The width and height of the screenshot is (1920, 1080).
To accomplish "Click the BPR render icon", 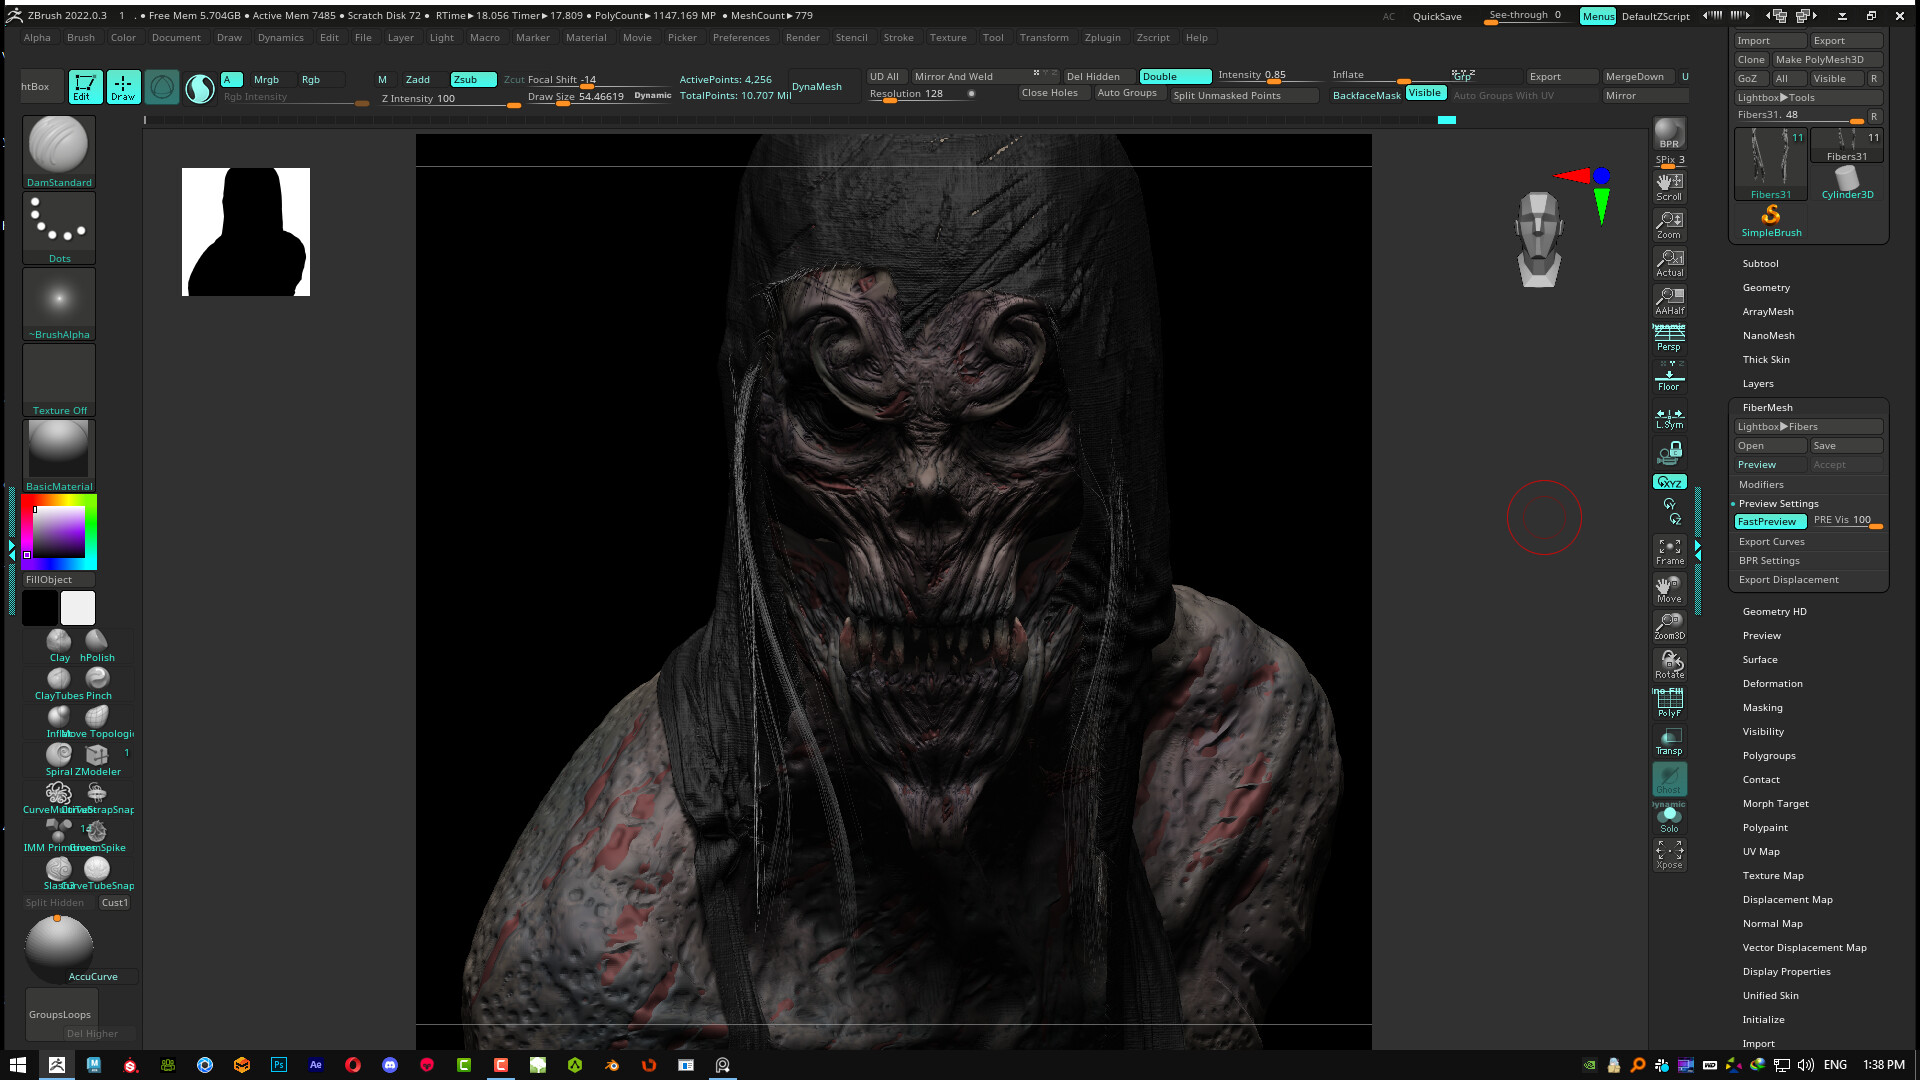I will point(1669,134).
